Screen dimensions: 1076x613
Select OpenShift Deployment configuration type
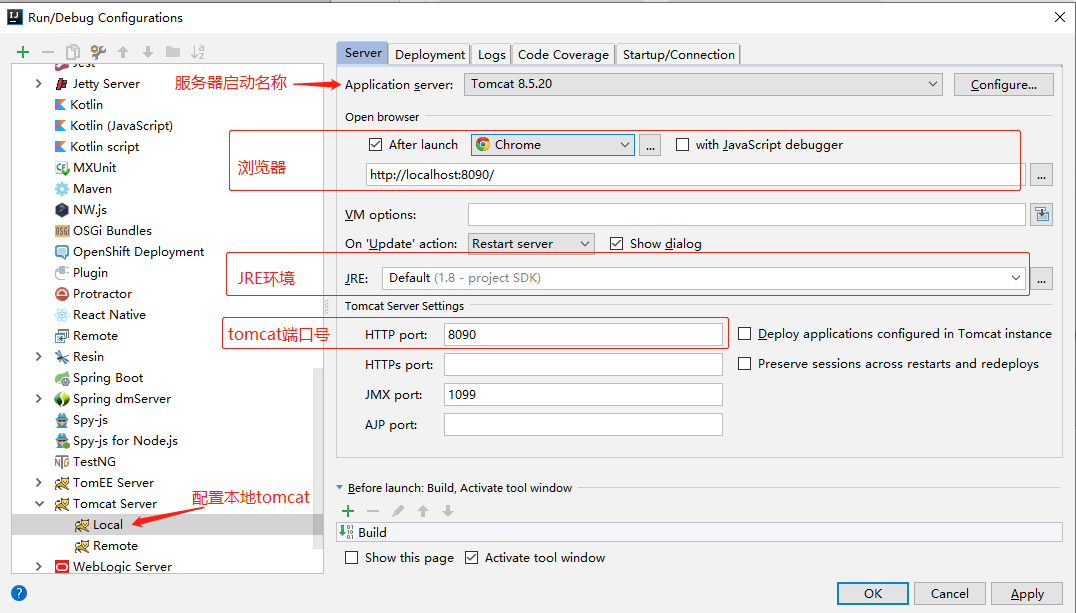139,252
